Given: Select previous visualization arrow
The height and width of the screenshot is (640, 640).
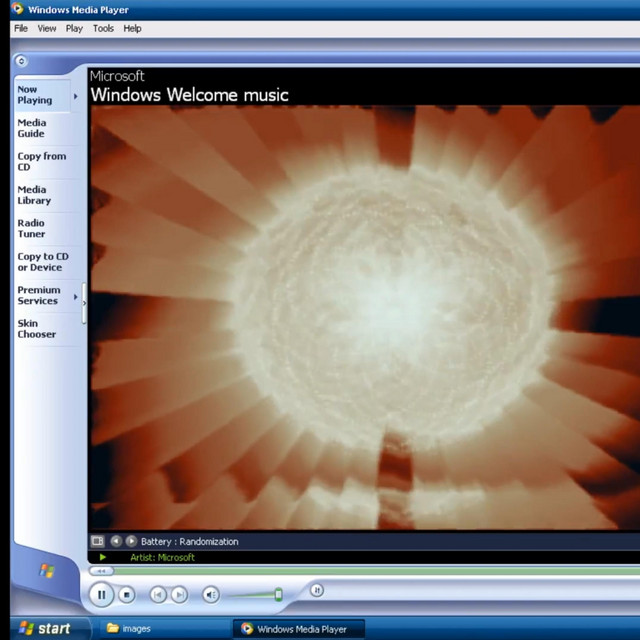Looking at the screenshot, I should pos(116,541).
